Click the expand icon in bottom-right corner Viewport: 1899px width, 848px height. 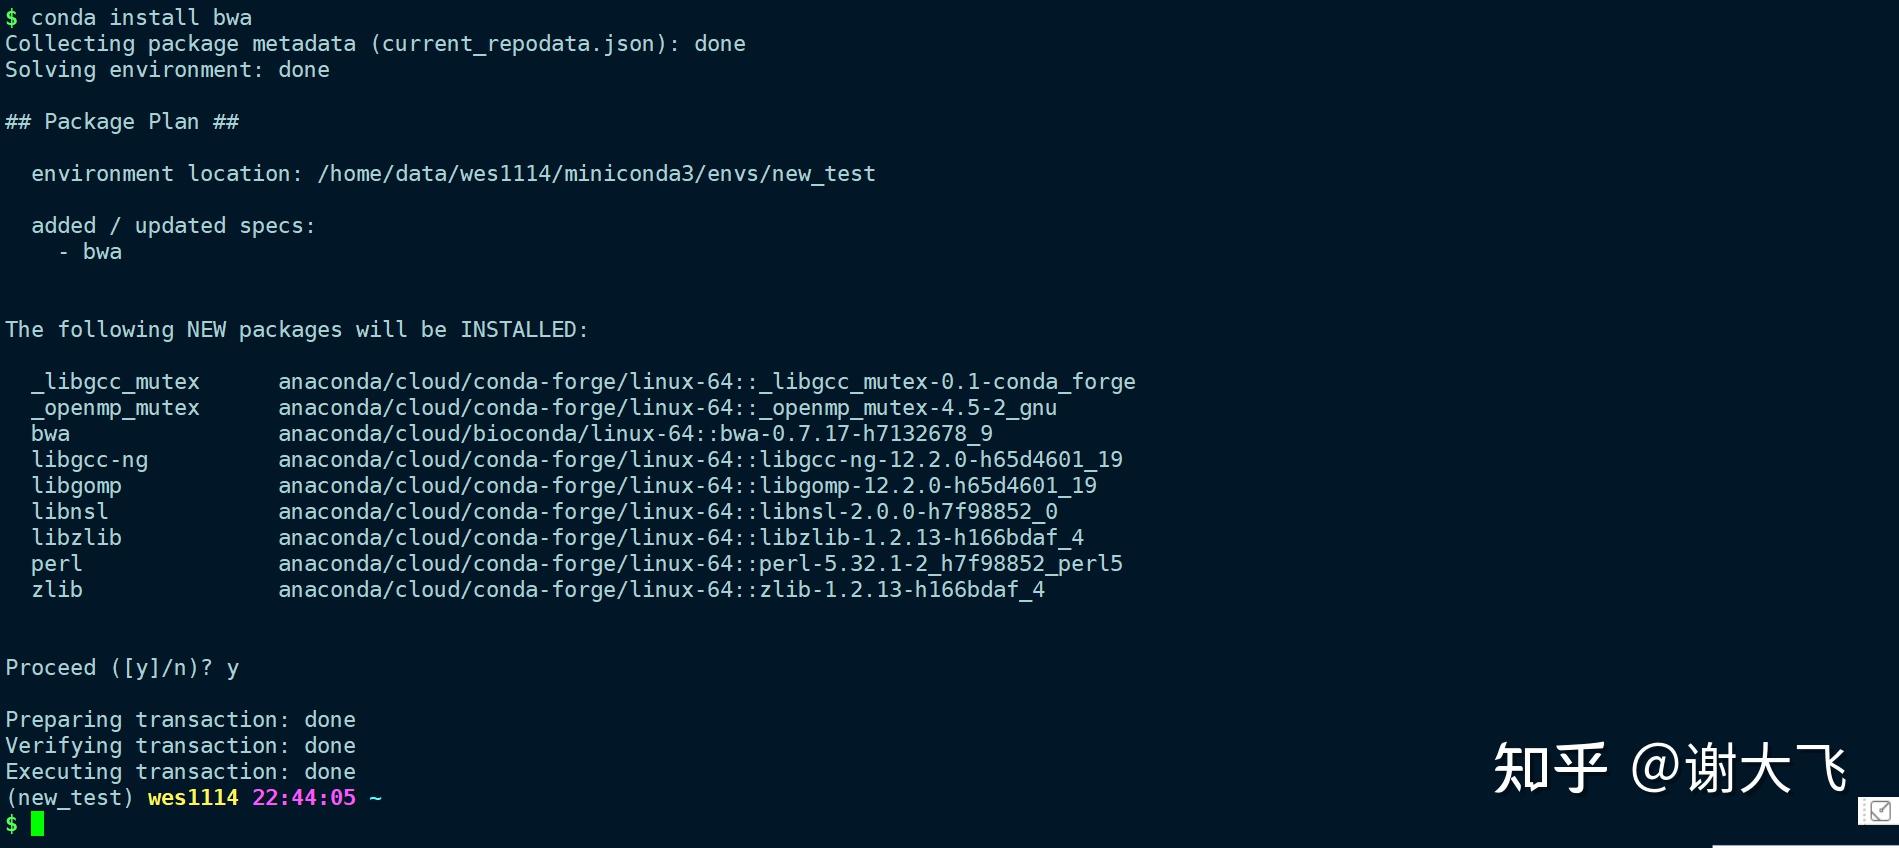tap(1879, 811)
